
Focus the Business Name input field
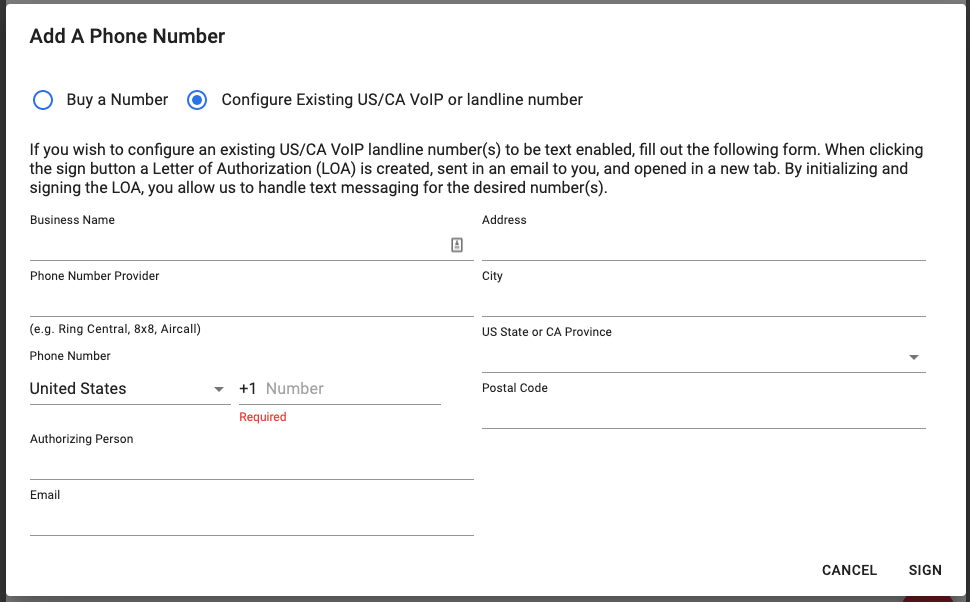click(239, 245)
